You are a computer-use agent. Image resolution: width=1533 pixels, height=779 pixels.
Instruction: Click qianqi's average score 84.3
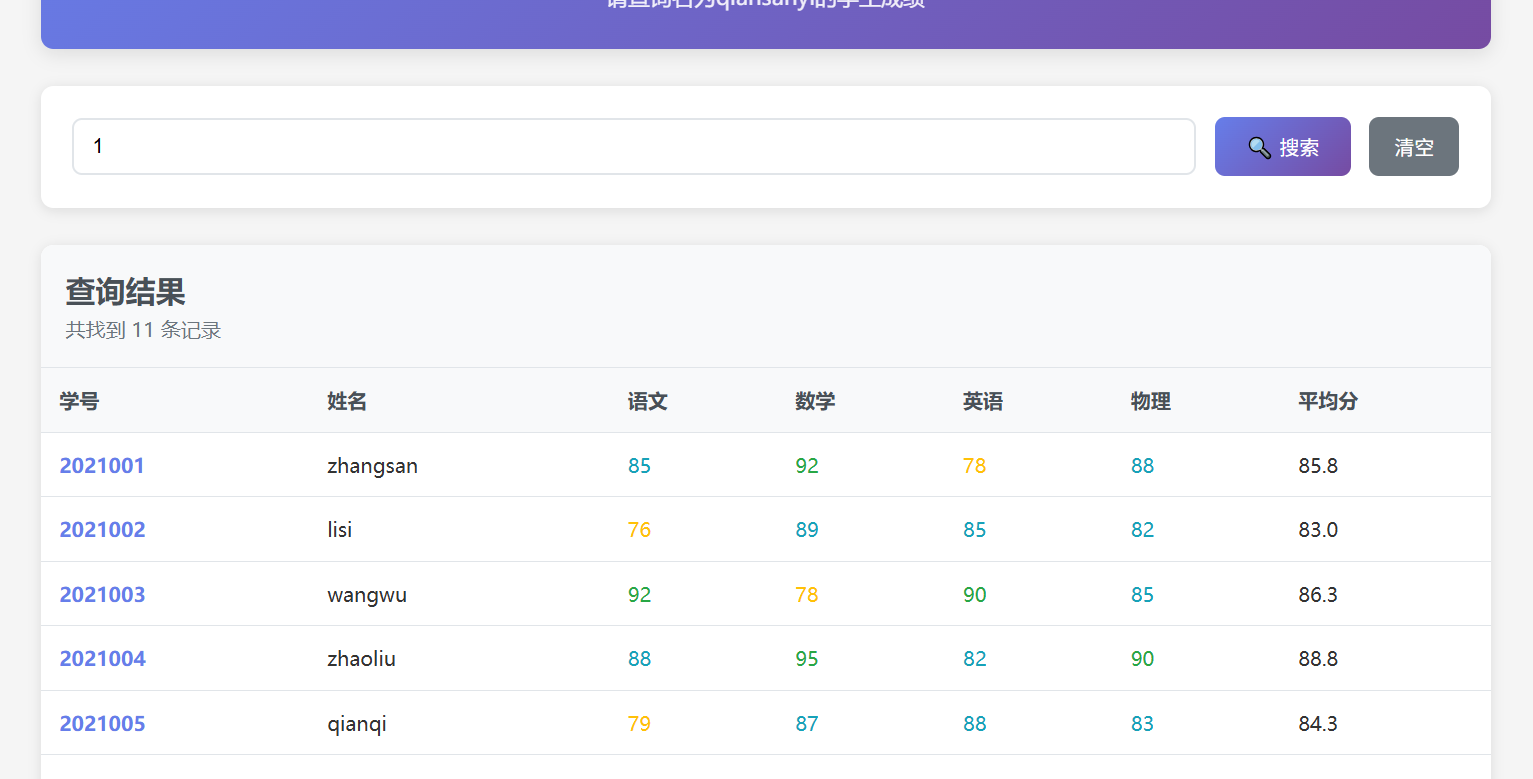(1318, 723)
